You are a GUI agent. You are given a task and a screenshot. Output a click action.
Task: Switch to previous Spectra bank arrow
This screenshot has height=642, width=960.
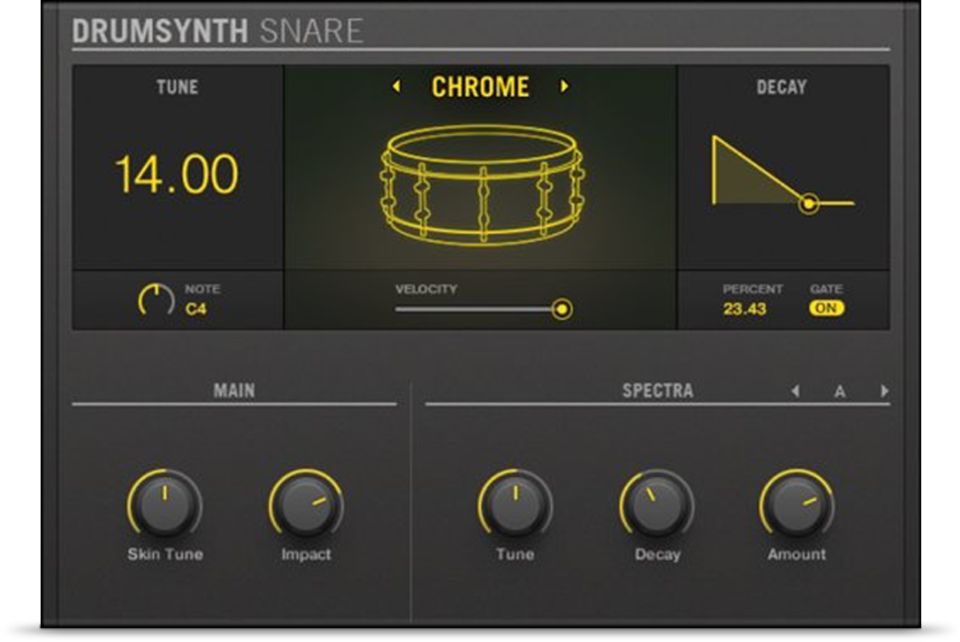click(795, 391)
